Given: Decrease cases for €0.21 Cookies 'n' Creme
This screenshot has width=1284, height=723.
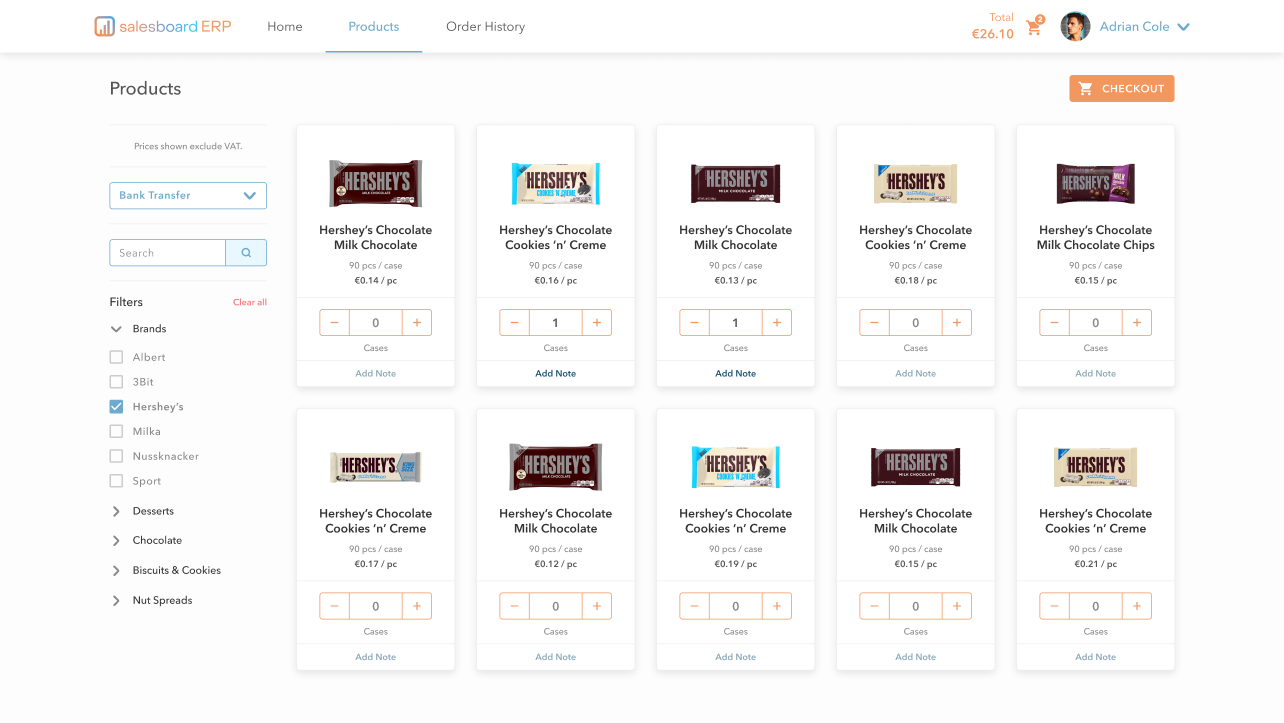Looking at the screenshot, I should [x=1055, y=606].
